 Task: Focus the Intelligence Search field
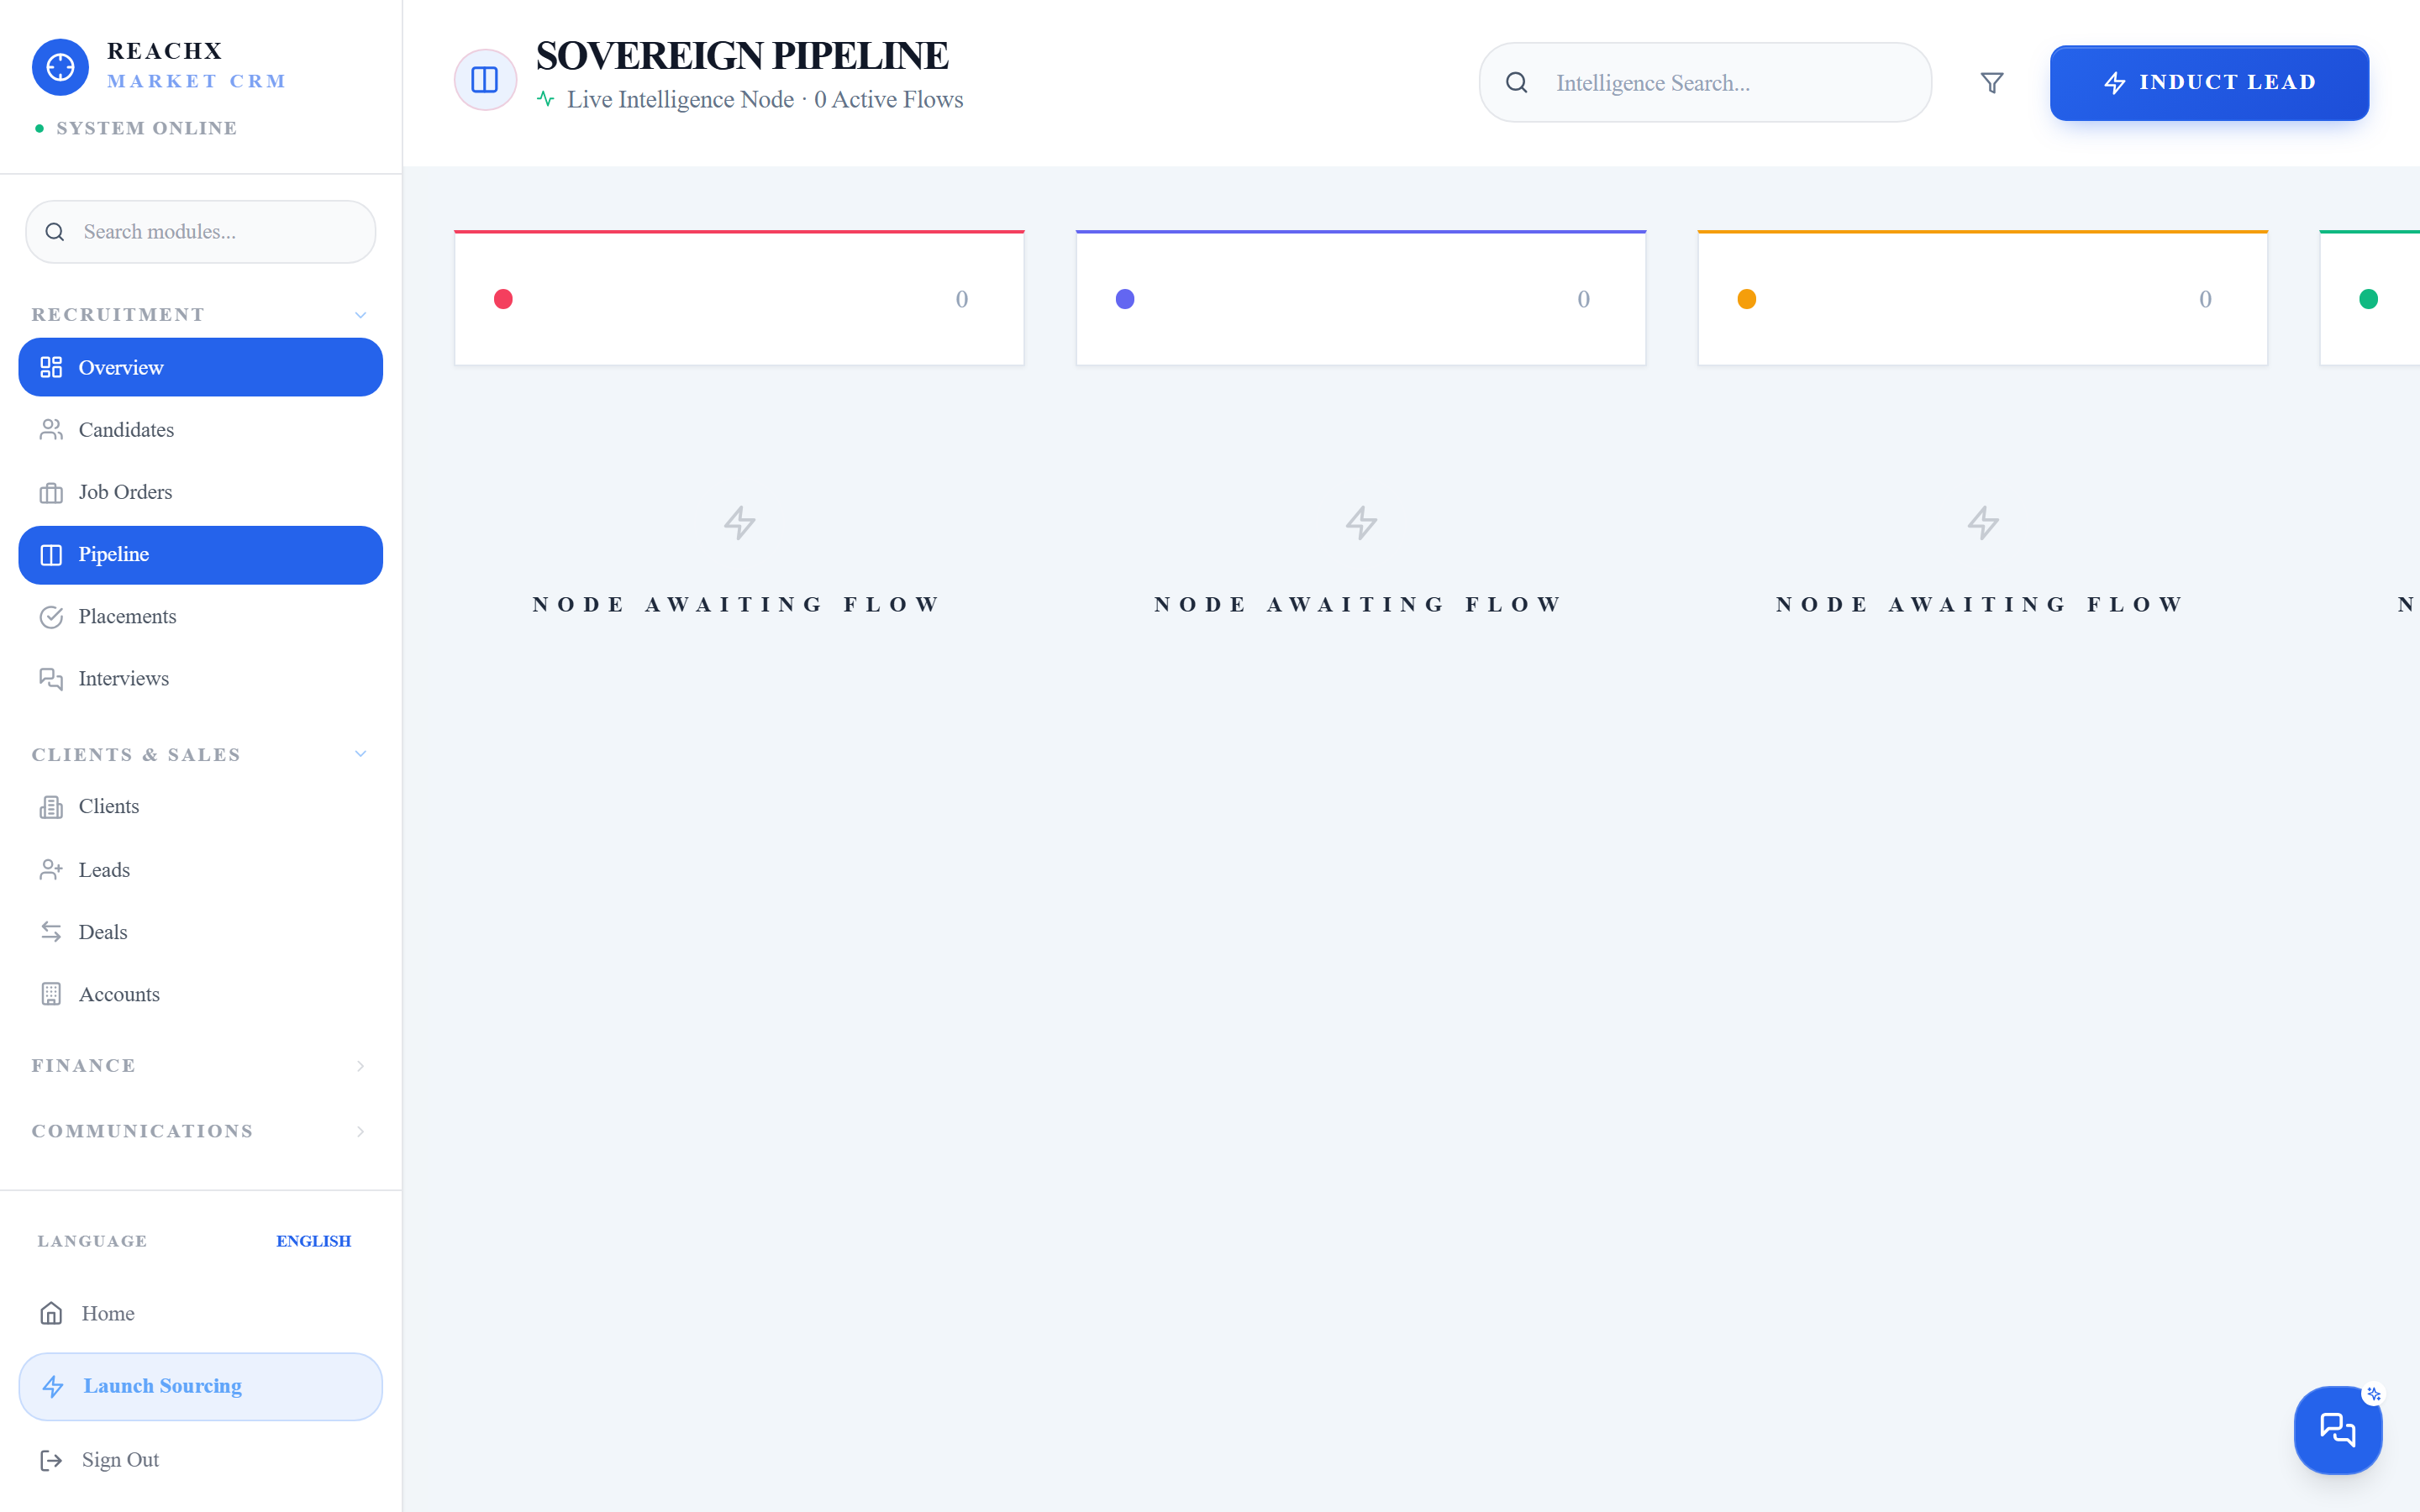1705,83
